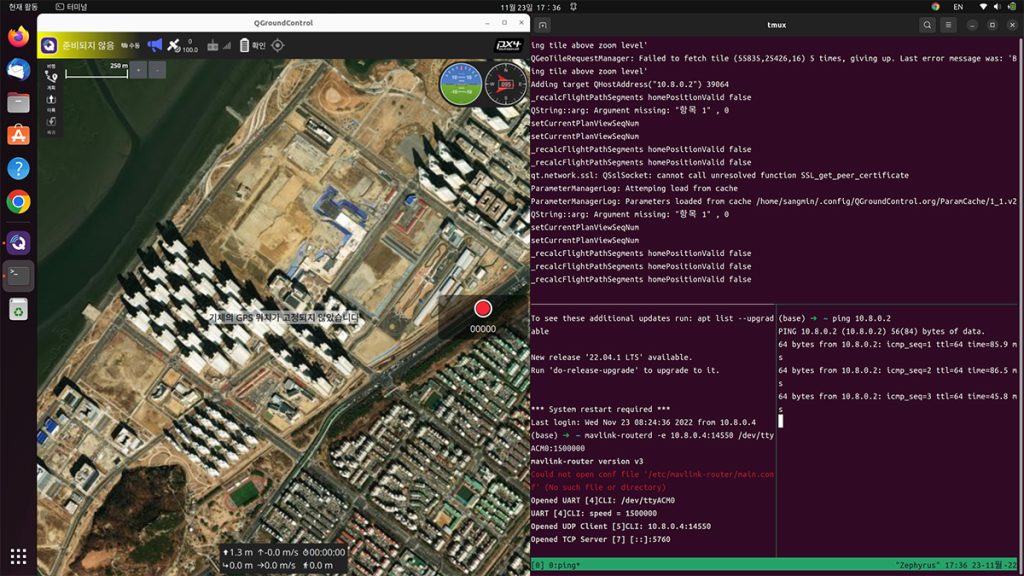Open the Wi-Fi network status icon
Image resolution: width=1024 pixels, height=576 pixels.
click(983, 7)
